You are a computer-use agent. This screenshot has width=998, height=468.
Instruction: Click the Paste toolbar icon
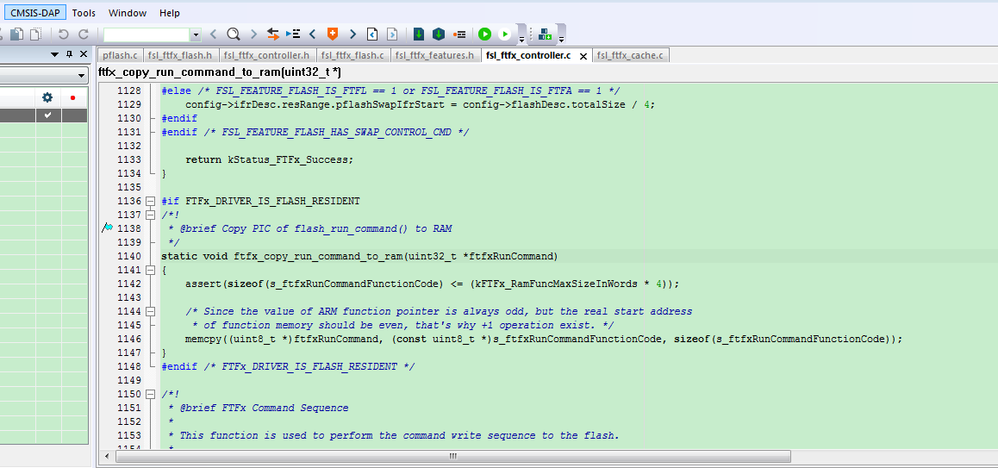[36, 34]
